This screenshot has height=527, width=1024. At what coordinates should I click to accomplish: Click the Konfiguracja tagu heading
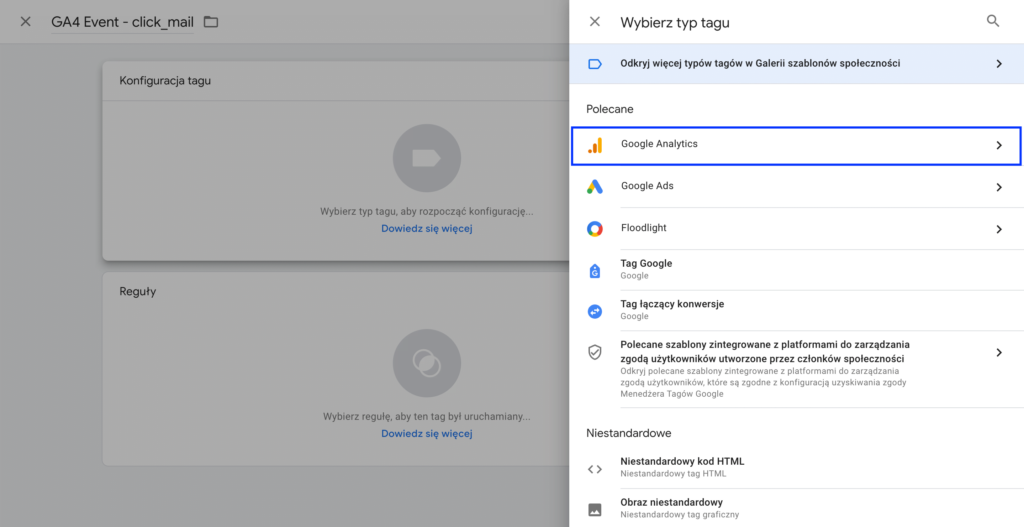point(165,81)
